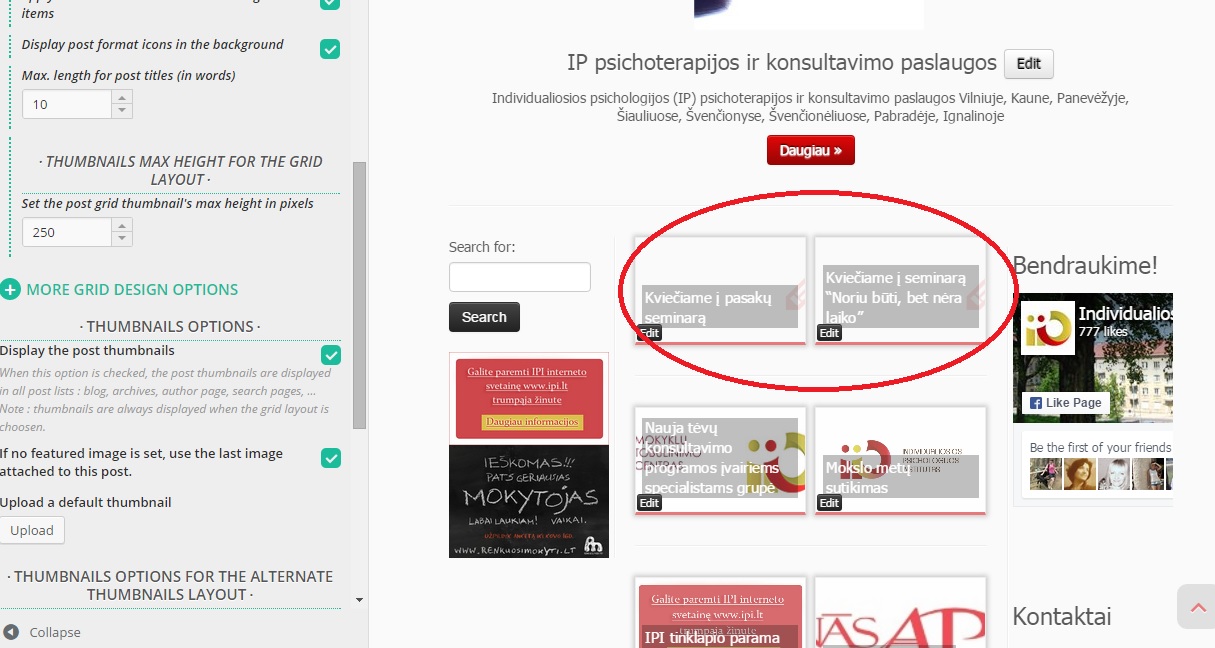Uncheck Display the post thumbnails
Screen dimensions: 1215x648
click(330, 355)
